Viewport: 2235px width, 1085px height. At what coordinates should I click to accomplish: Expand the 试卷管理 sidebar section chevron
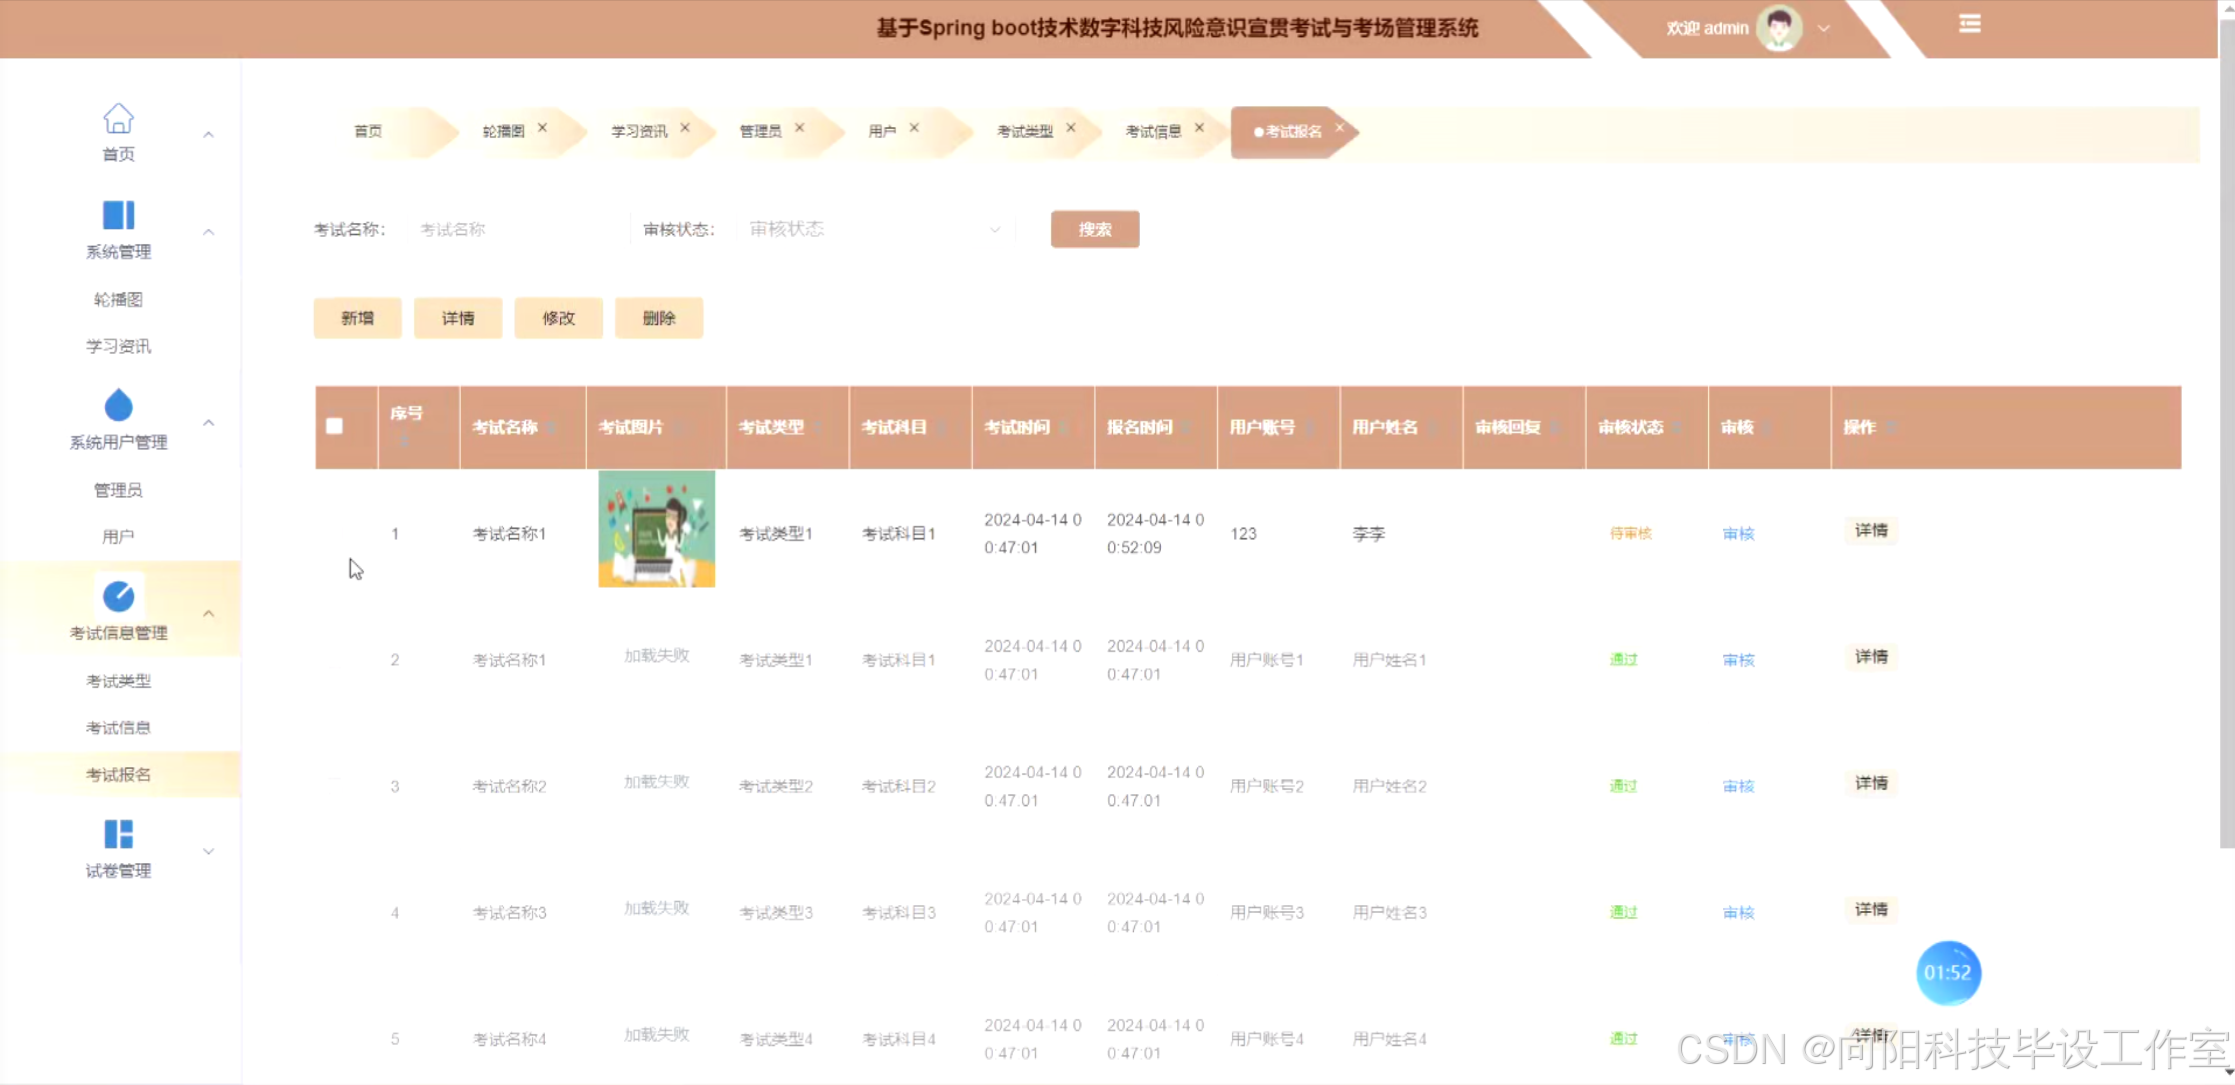[208, 852]
